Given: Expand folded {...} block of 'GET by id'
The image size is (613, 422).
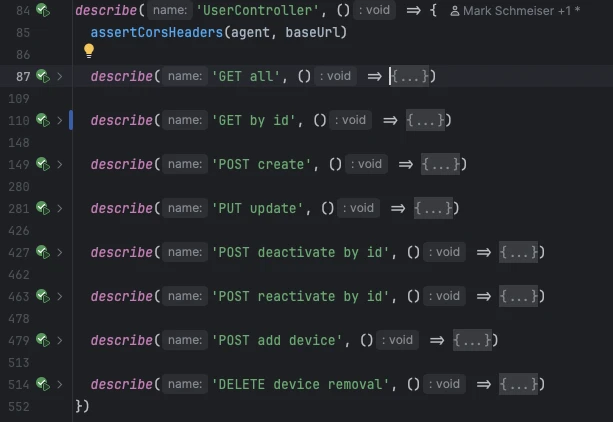Looking at the screenshot, I should pos(428,120).
